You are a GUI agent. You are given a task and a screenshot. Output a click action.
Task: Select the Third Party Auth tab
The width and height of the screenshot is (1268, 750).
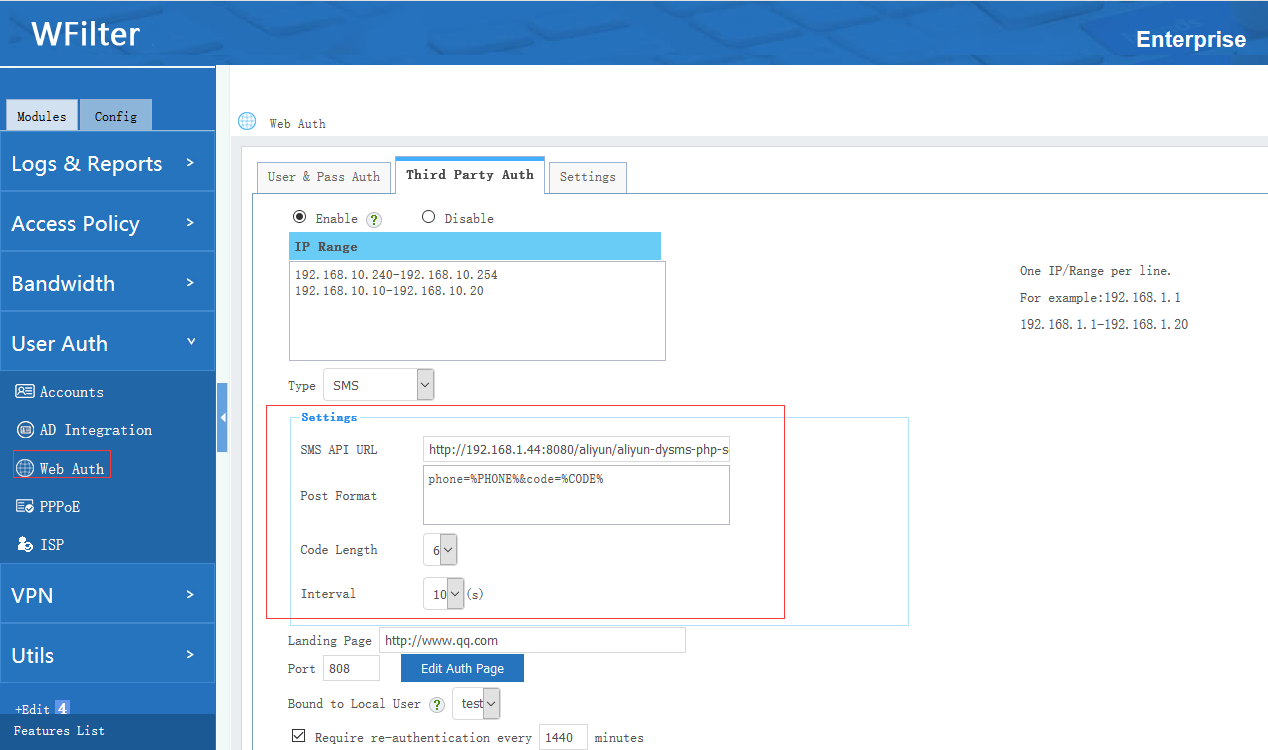(x=470, y=175)
